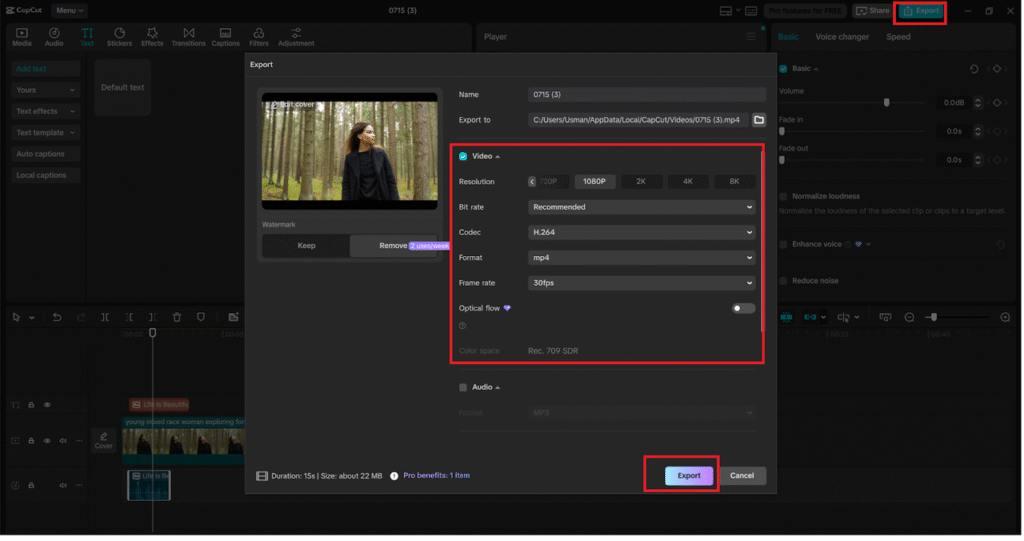Image resolution: width=1024 pixels, height=541 pixels.
Task: Click the marker shield icon in the timeline toolbar
Action: pyautogui.click(x=201, y=318)
